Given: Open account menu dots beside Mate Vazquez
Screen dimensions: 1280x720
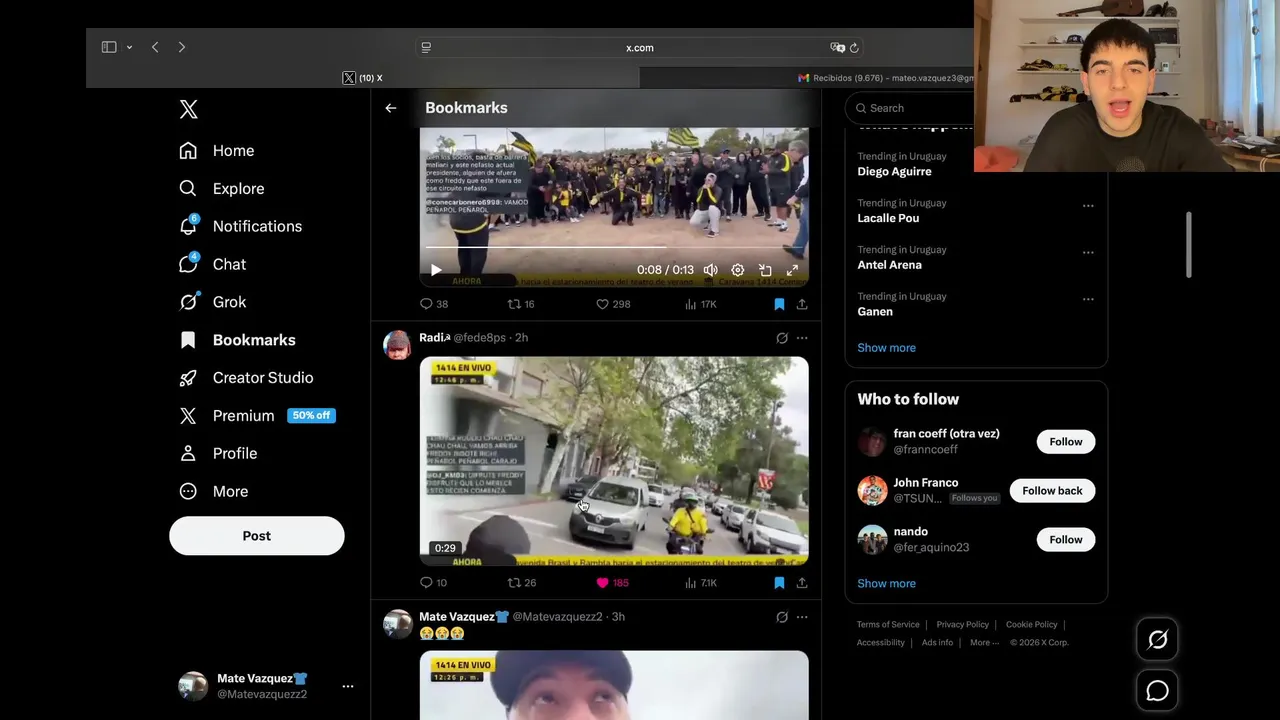Looking at the screenshot, I should click(348, 686).
